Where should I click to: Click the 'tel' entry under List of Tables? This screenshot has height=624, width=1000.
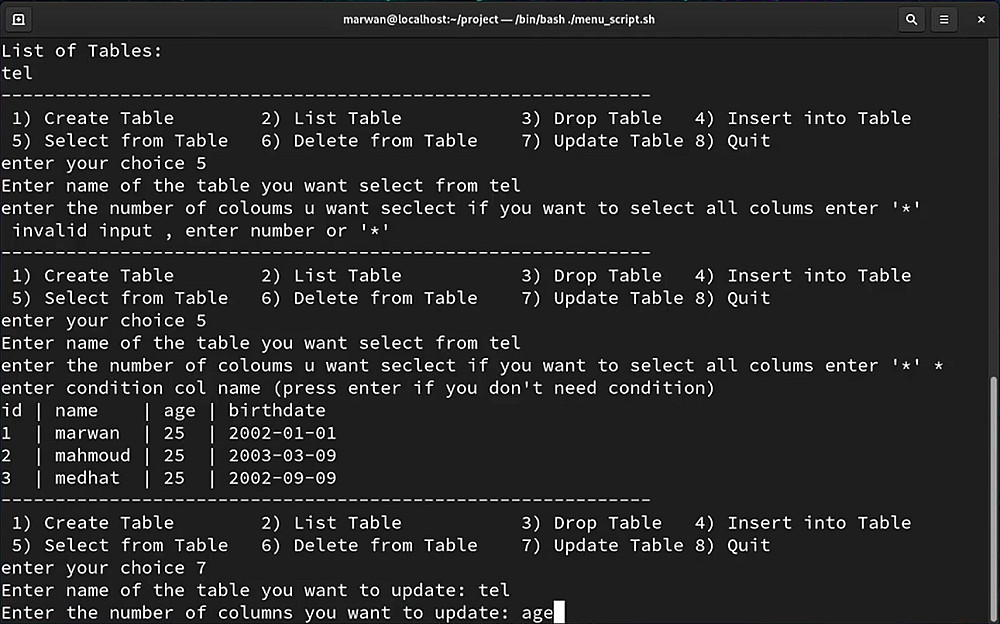click(17, 73)
